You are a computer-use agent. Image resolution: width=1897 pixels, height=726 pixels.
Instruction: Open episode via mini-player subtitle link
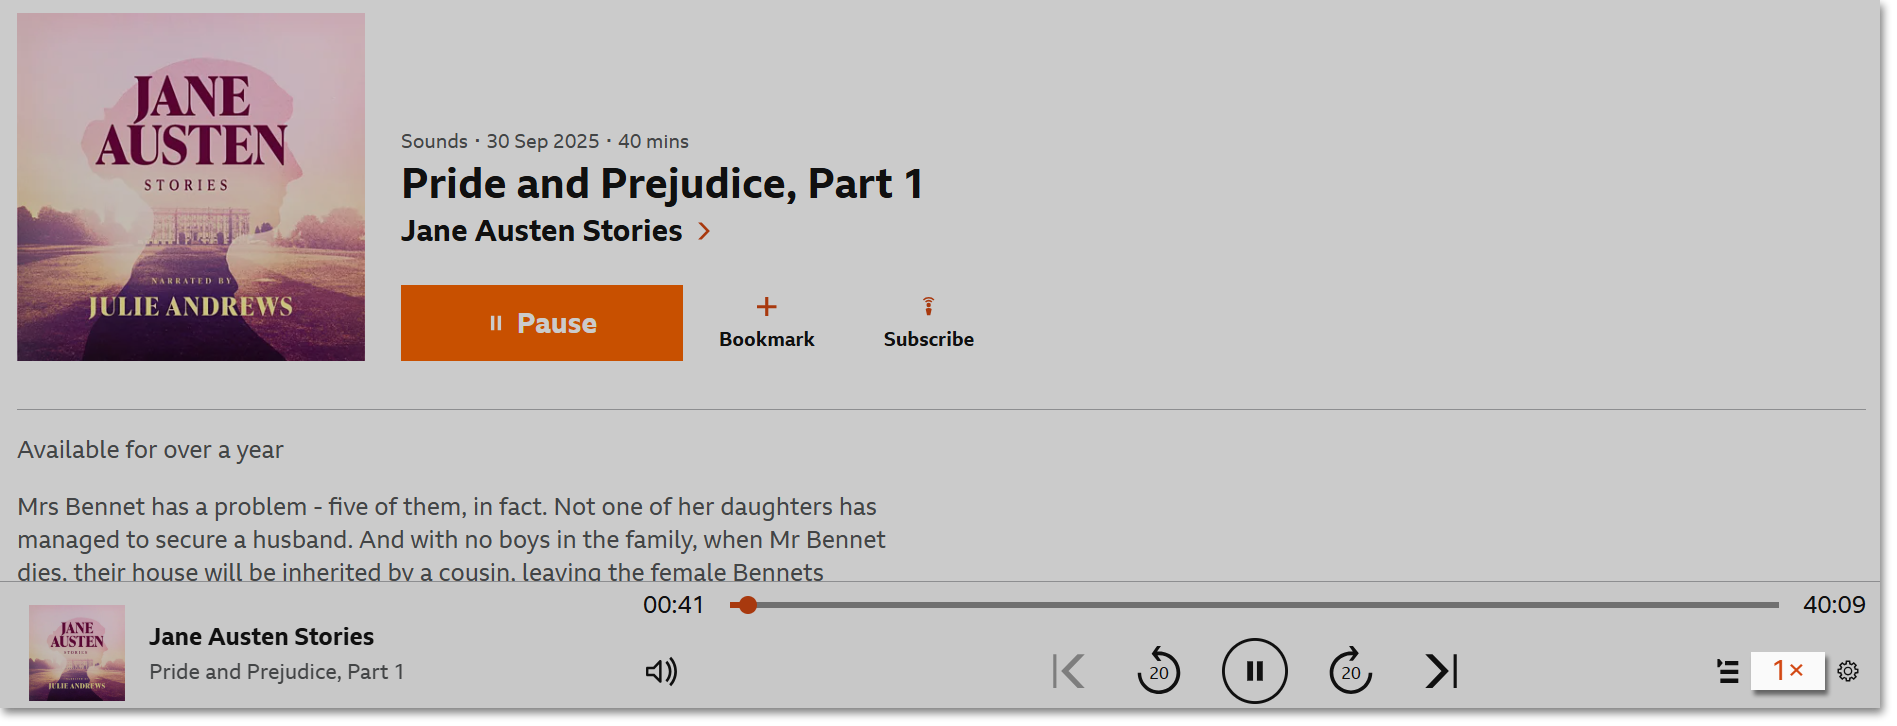[276, 671]
